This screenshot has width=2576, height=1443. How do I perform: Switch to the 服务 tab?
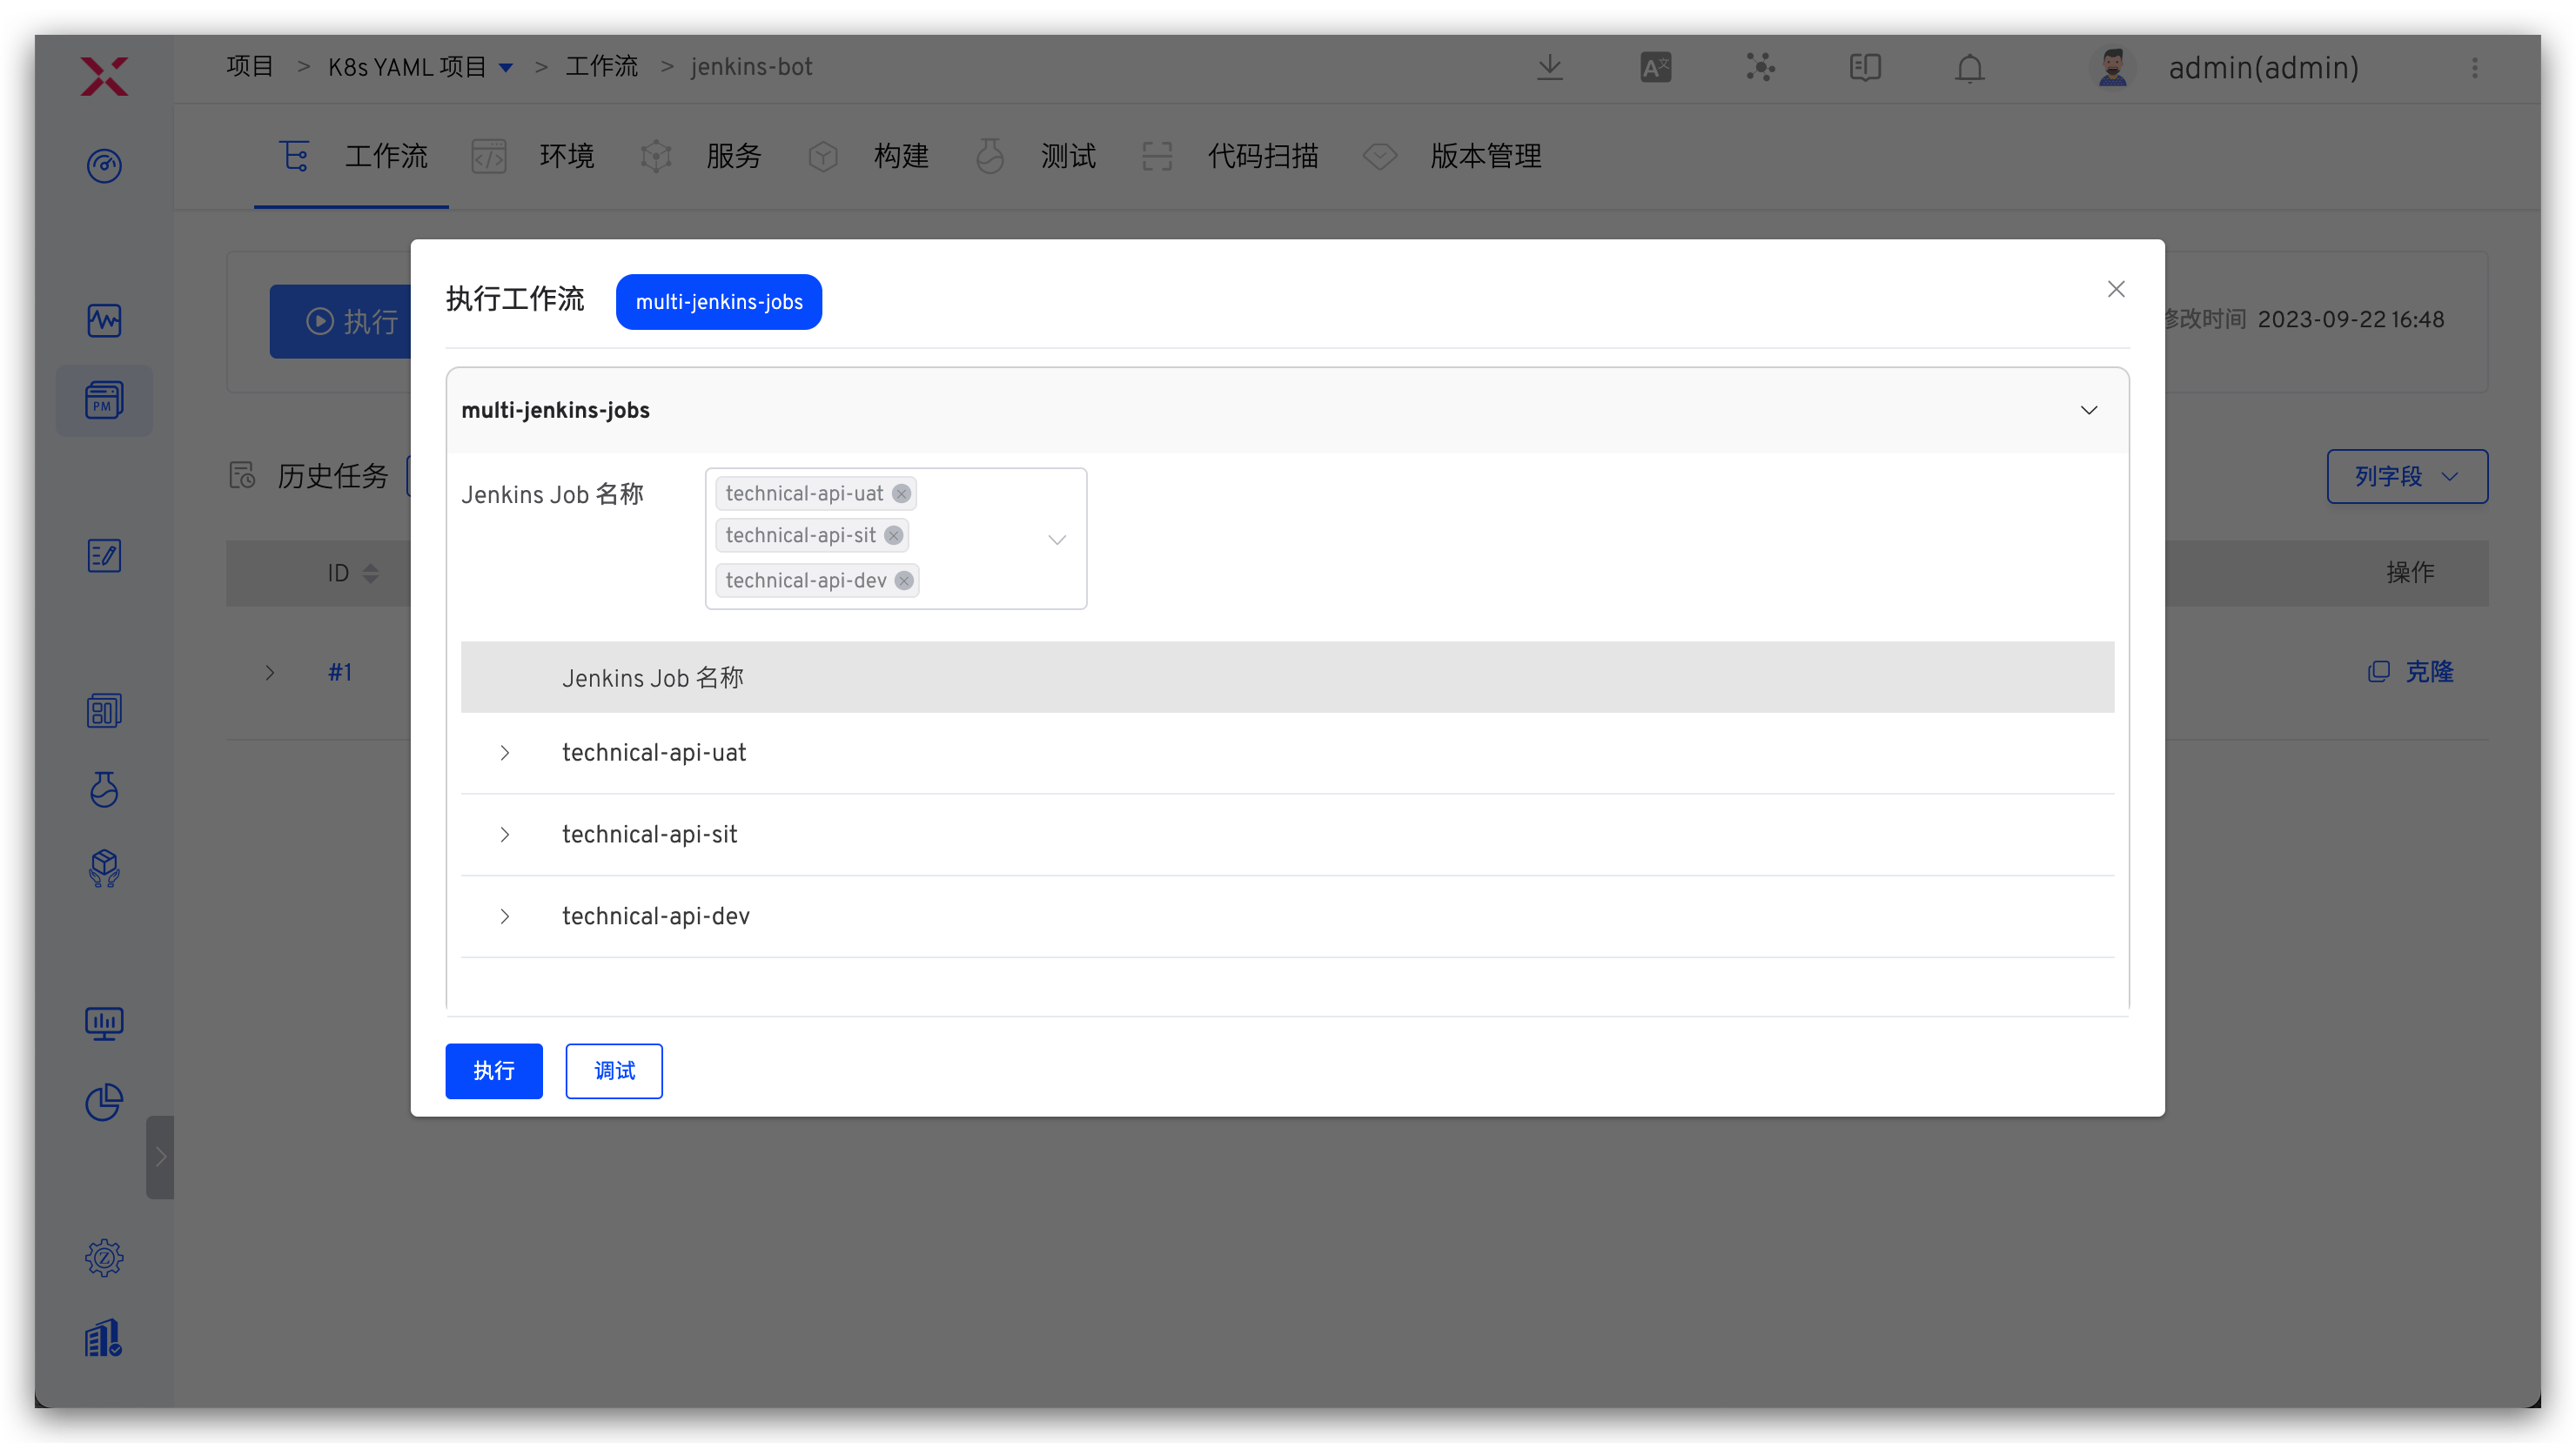[x=700, y=156]
